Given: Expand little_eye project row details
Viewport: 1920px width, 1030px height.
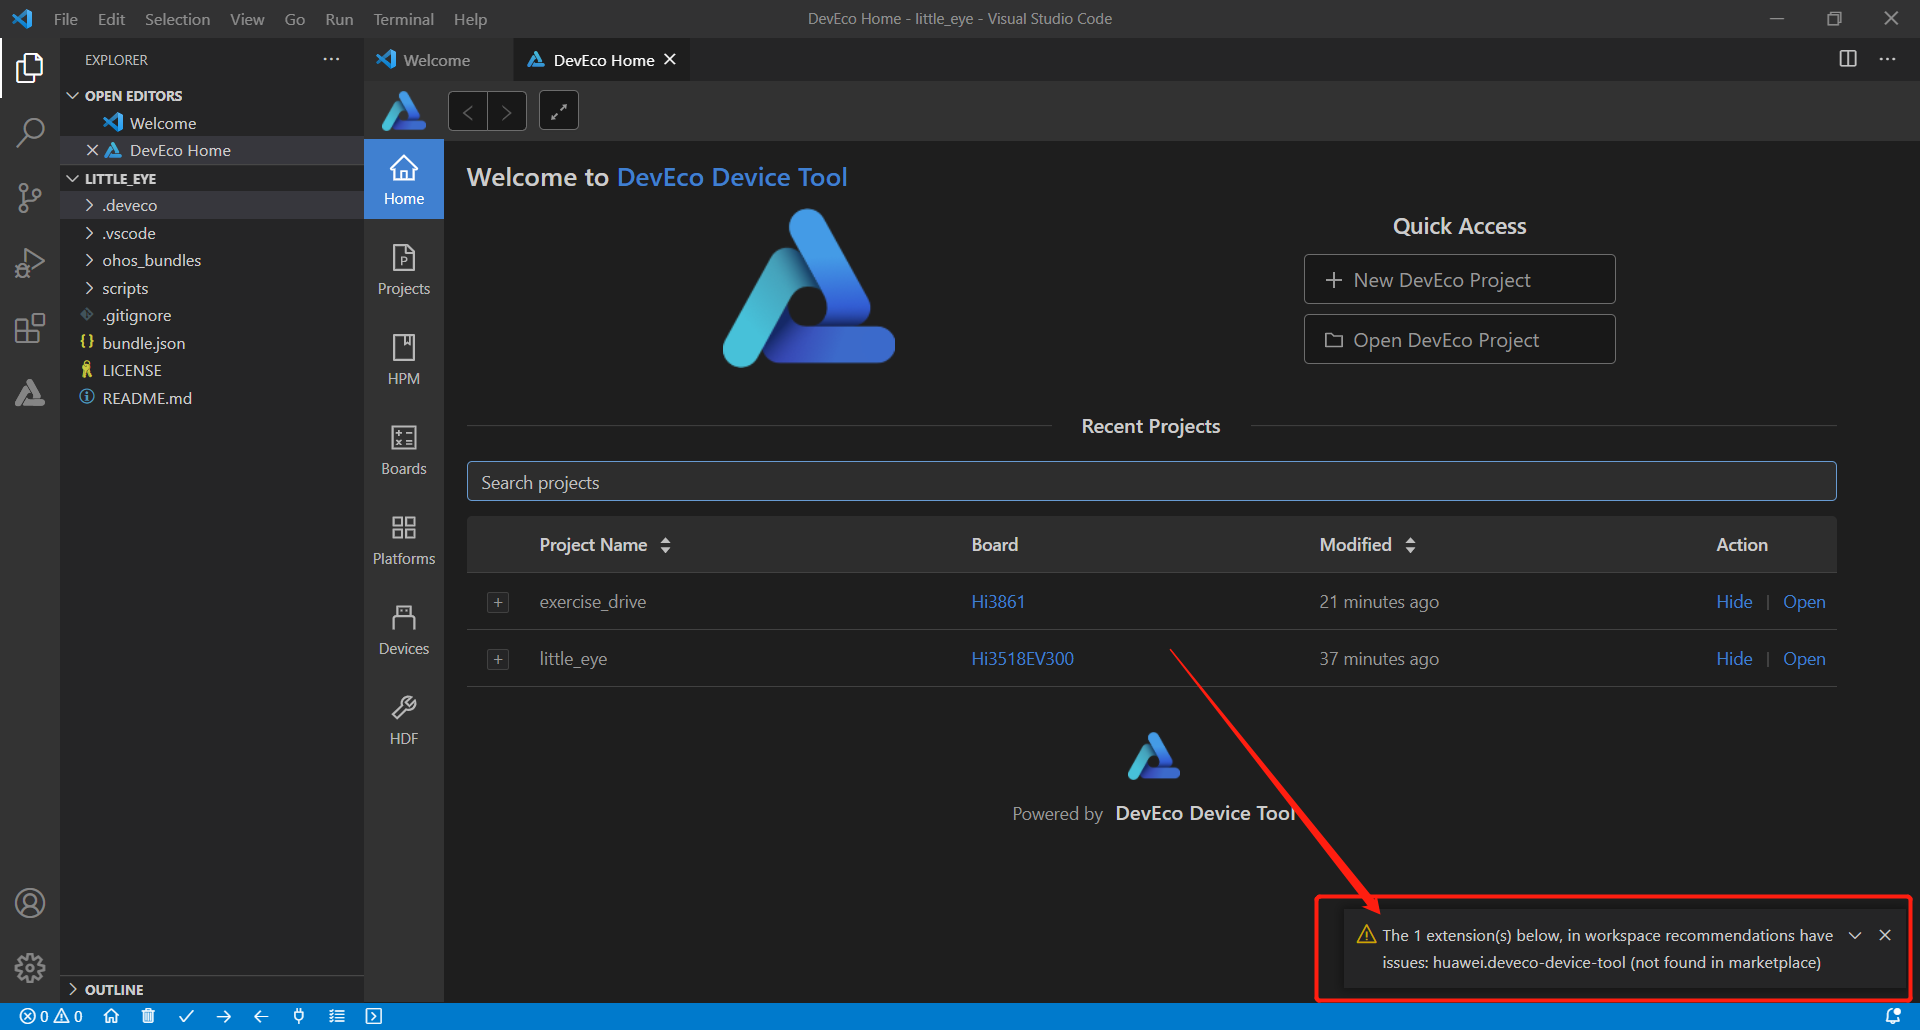Looking at the screenshot, I should 498,659.
